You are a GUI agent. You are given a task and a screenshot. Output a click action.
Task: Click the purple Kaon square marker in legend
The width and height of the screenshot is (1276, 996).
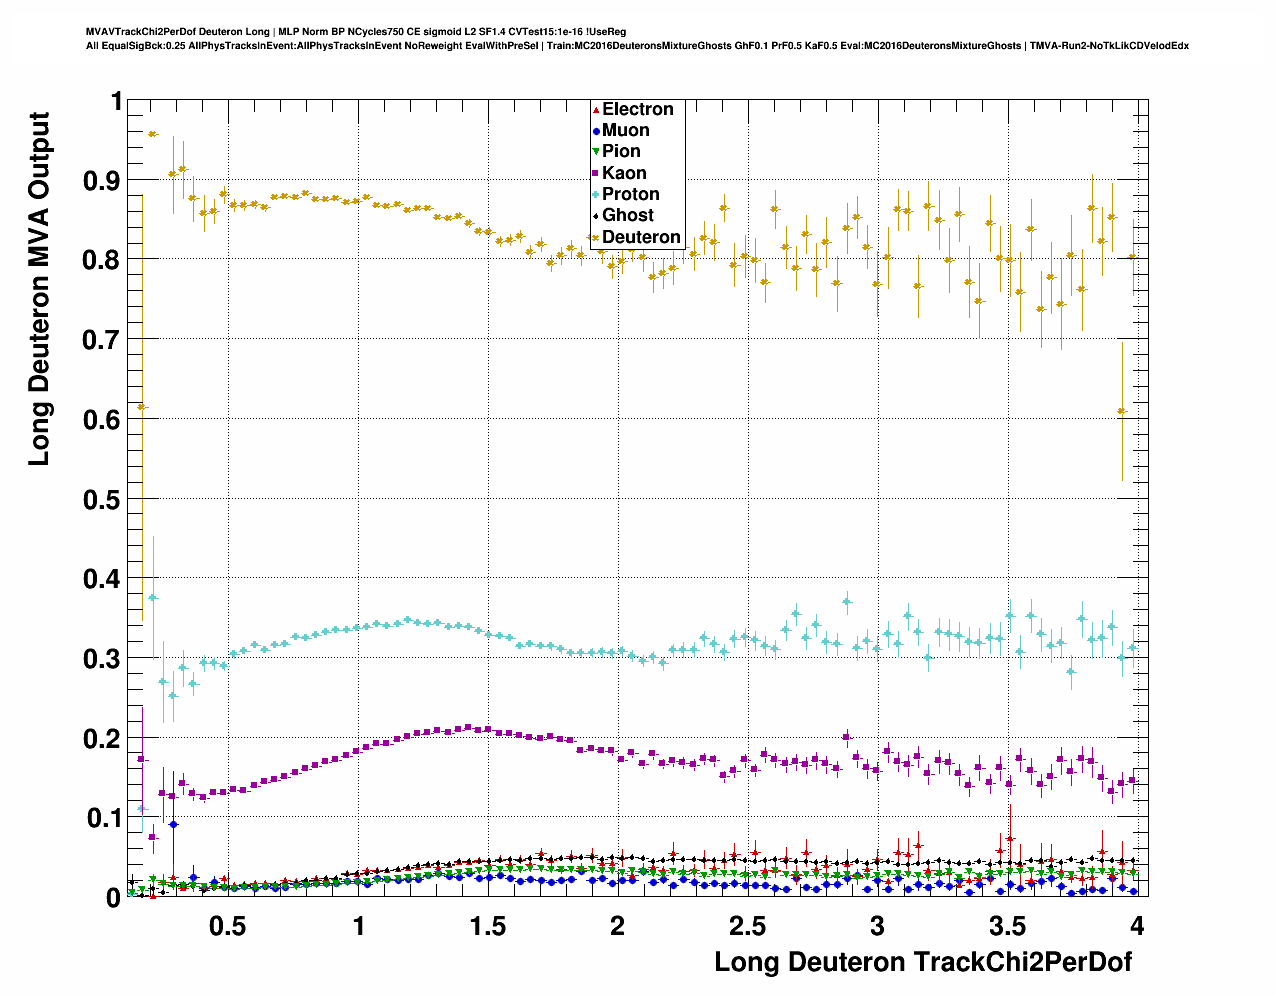tap(596, 174)
